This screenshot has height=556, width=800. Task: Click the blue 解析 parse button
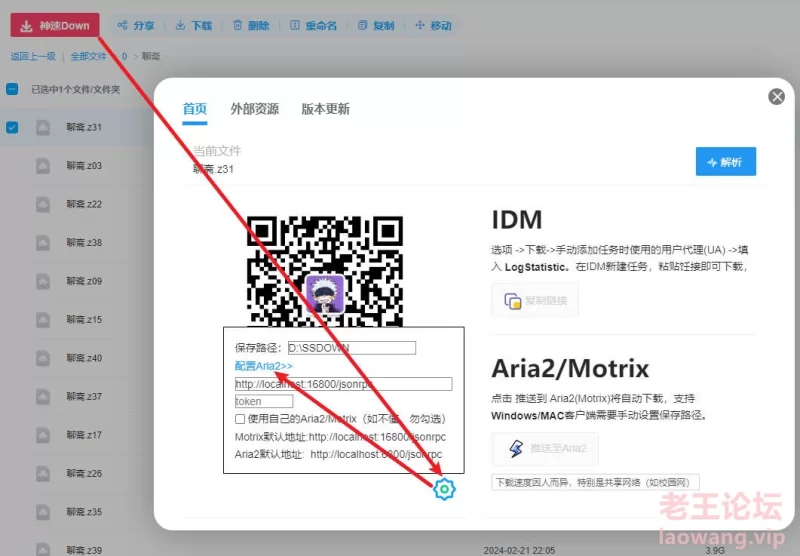(726, 162)
